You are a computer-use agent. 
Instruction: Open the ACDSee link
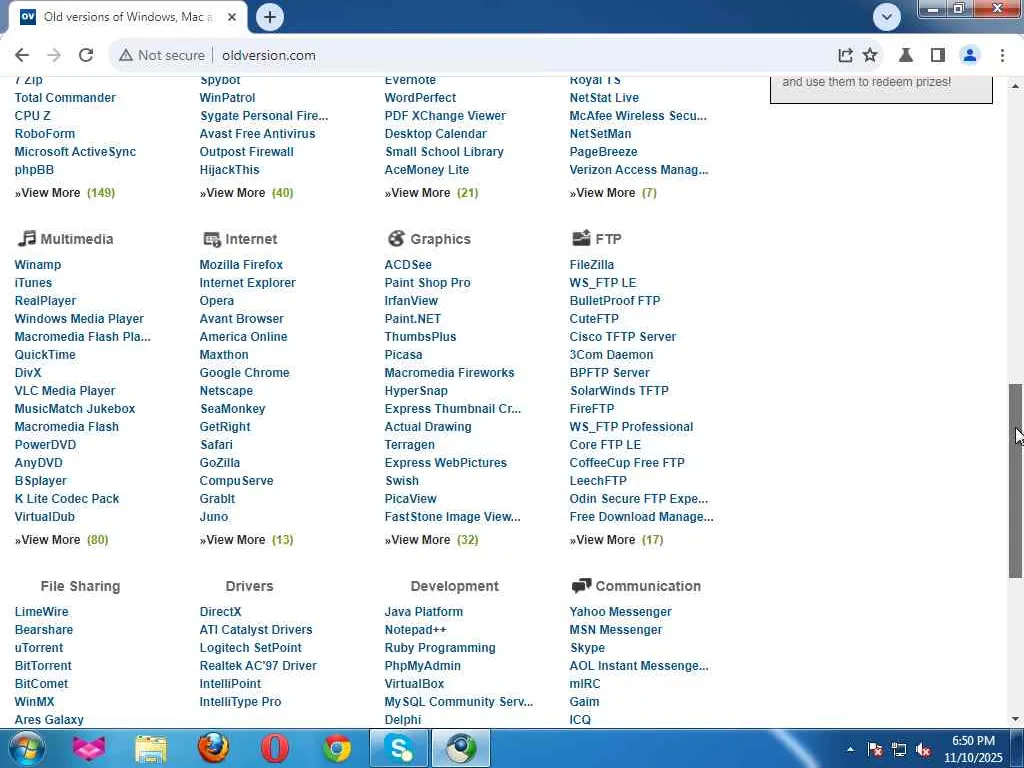pyautogui.click(x=408, y=265)
